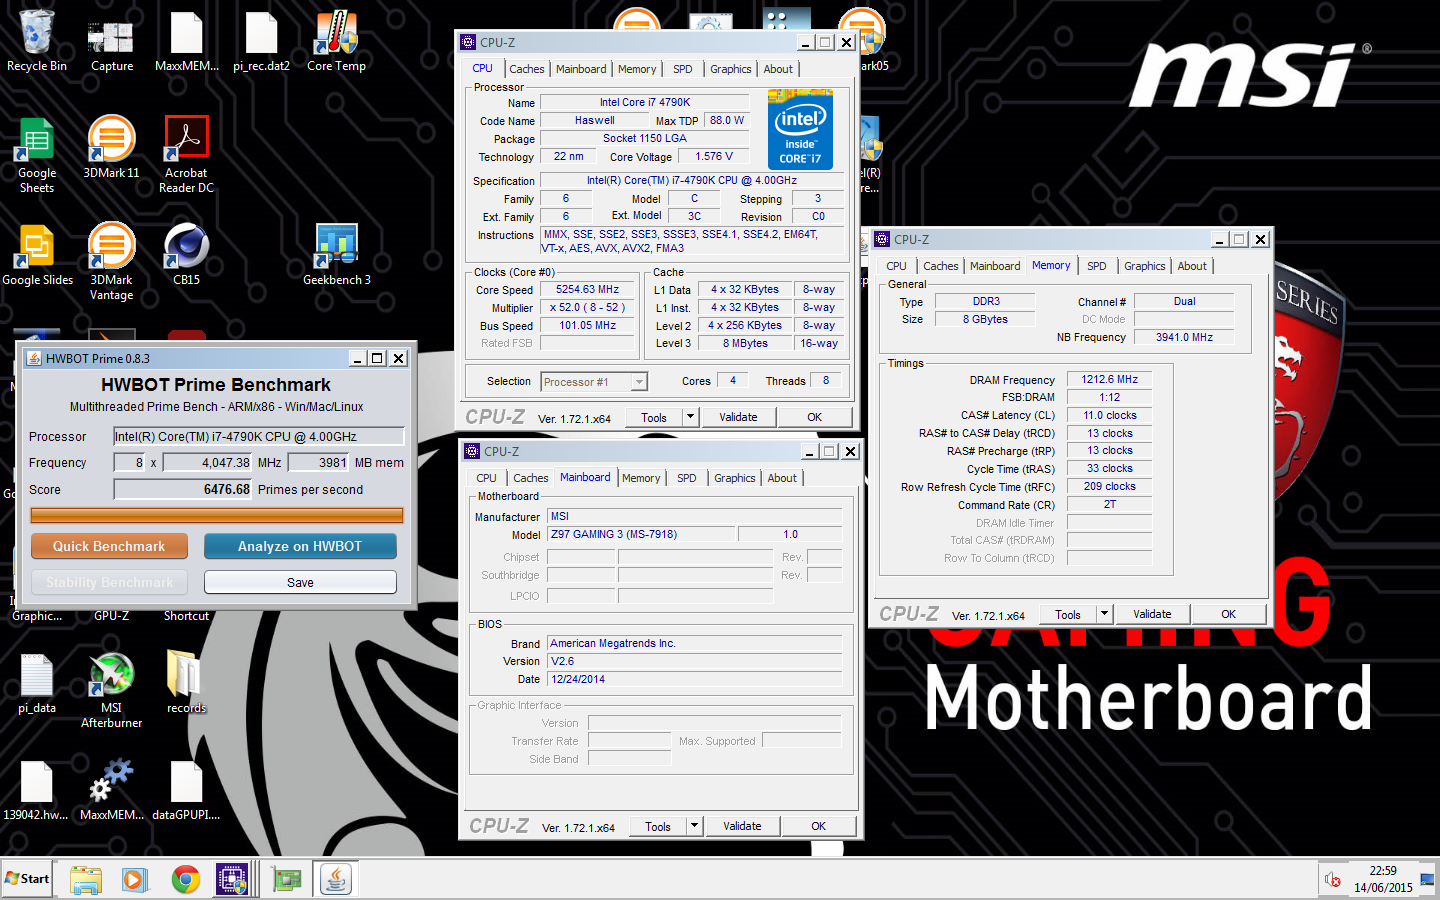
Task: Expand Tools dropdown arrow in top CPU-Z
Action: click(x=690, y=417)
